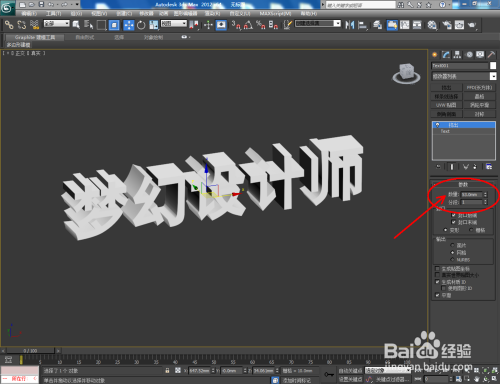
Task: Open Edit Named Selection Sets
Action: pos(287,25)
